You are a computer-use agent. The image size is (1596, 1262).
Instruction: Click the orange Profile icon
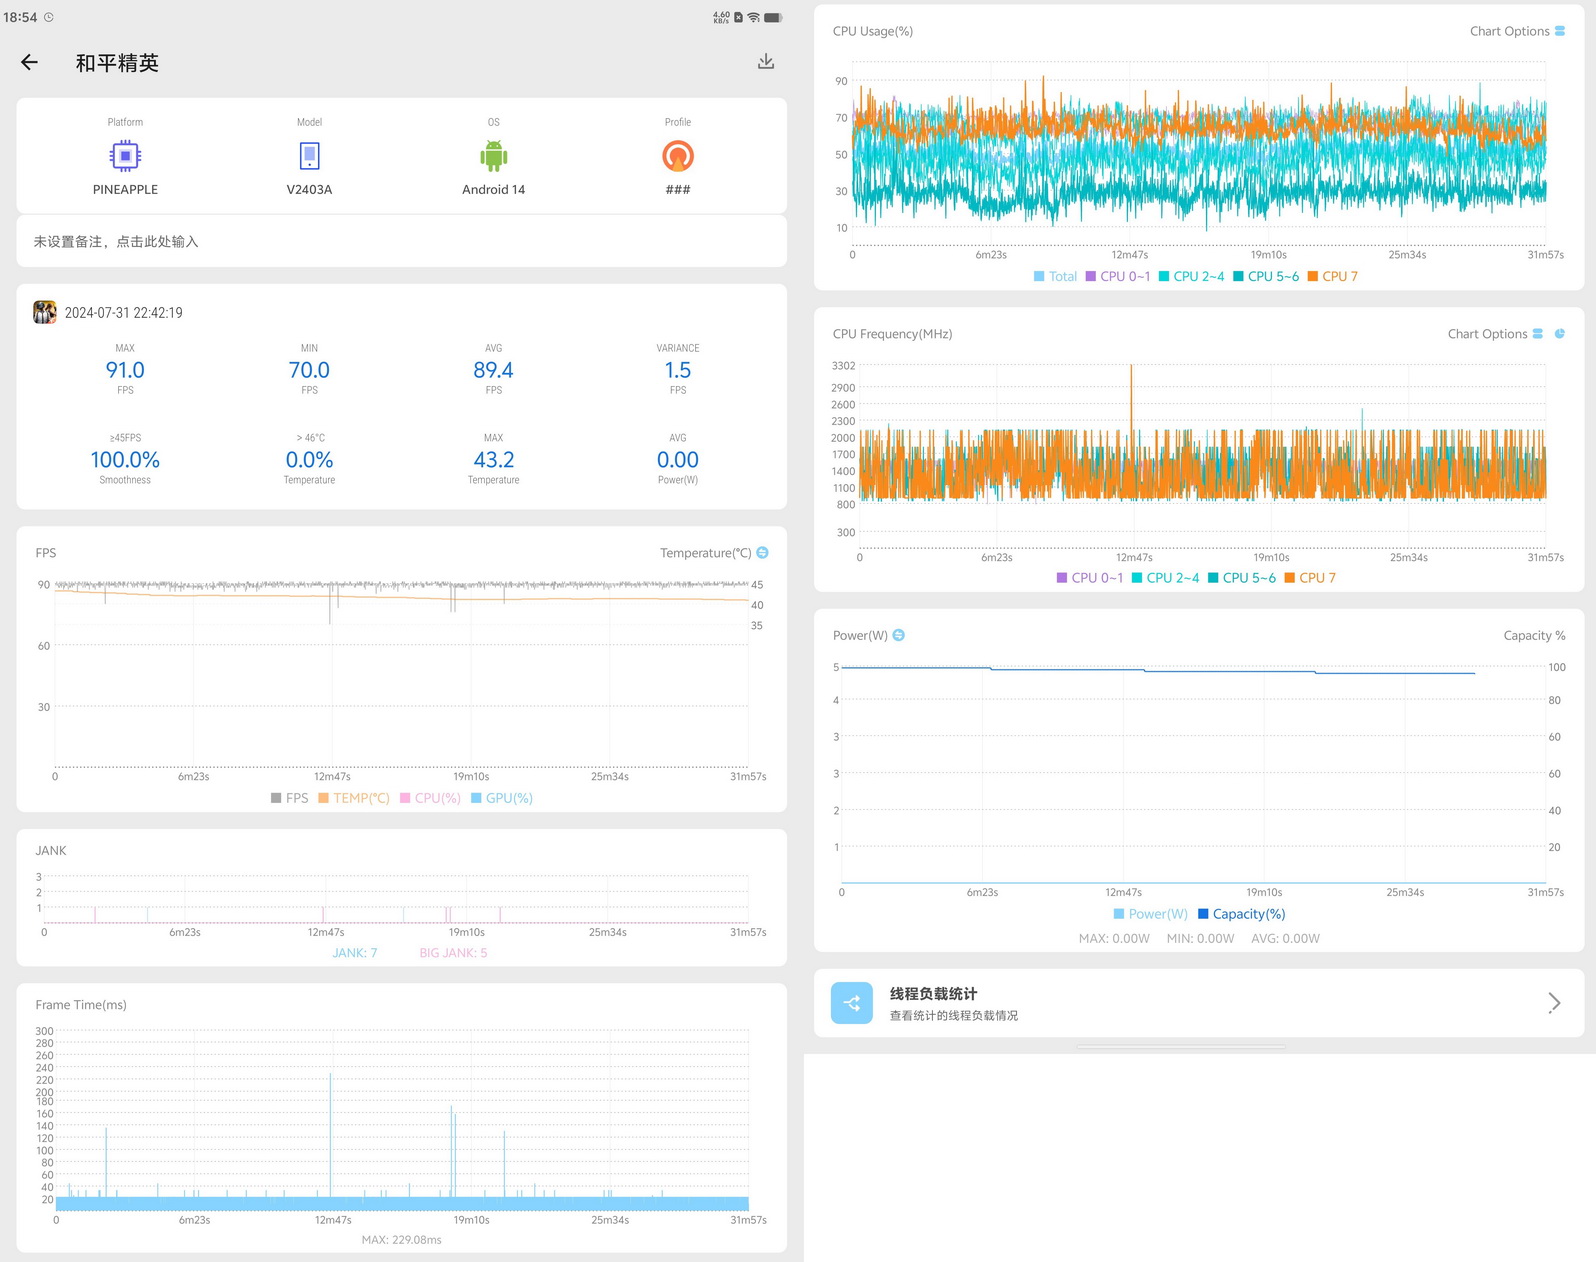(x=678, y=156)
